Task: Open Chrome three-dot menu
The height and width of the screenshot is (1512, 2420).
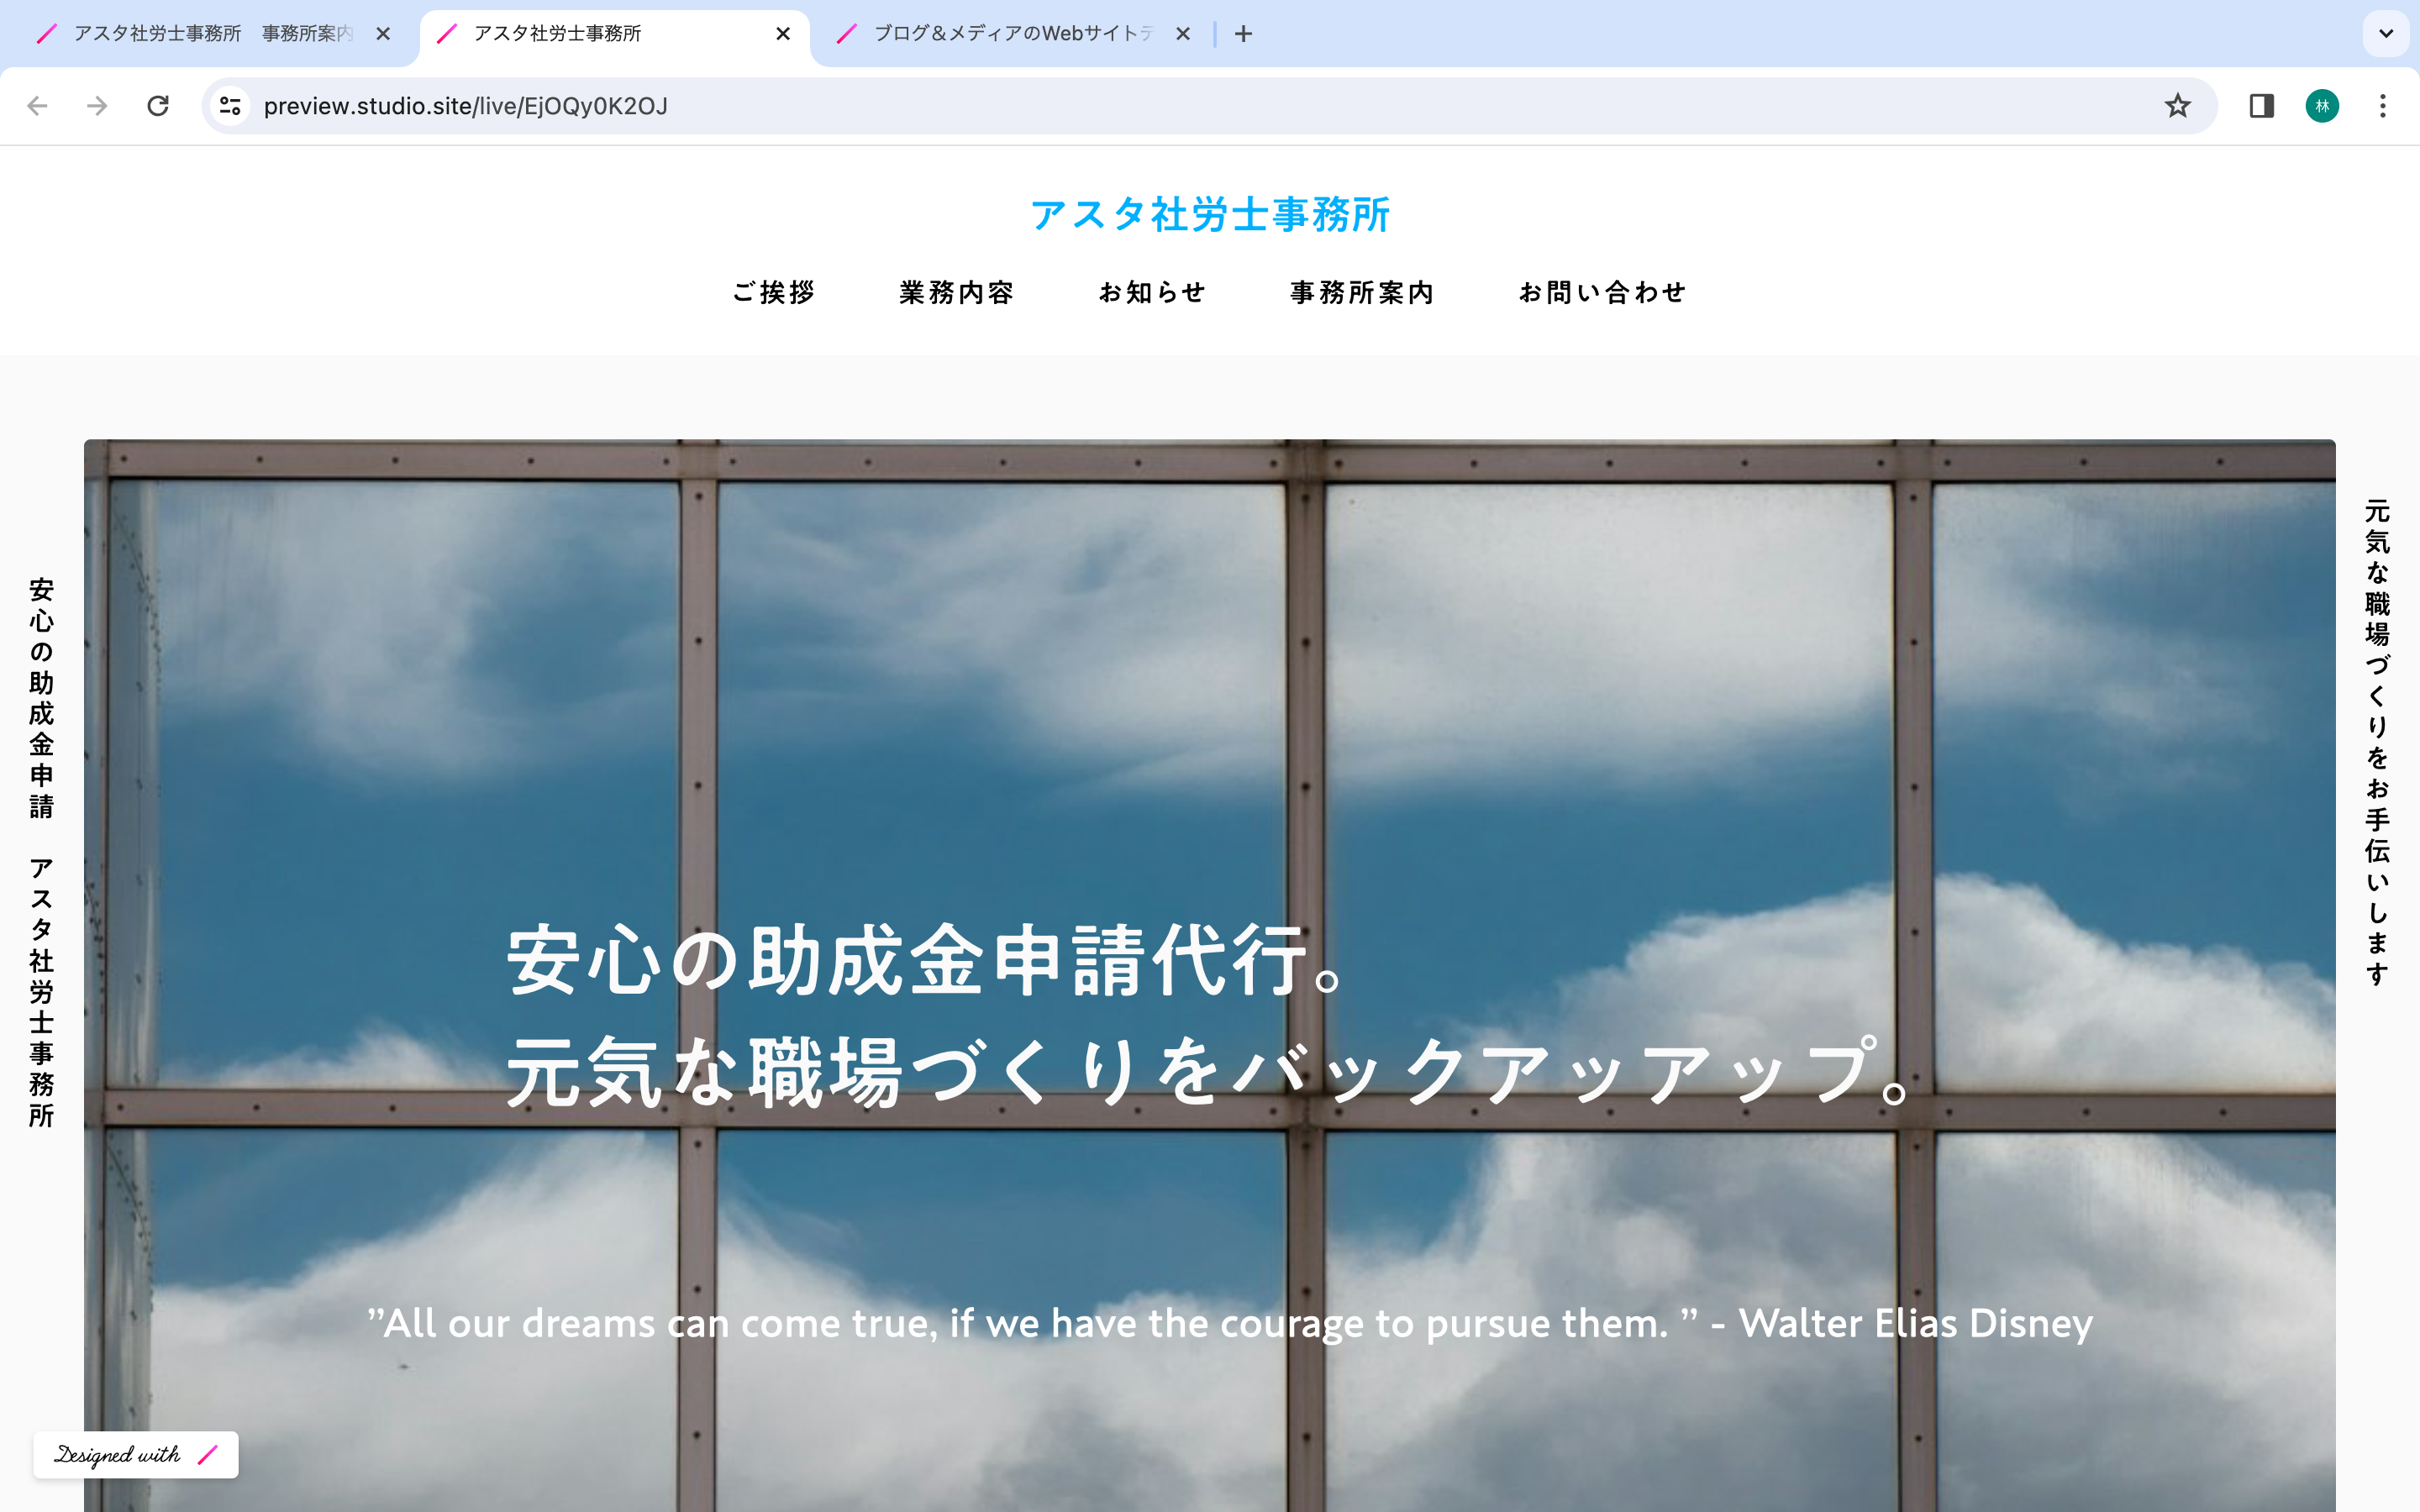Action: [x=2383, y=106]
